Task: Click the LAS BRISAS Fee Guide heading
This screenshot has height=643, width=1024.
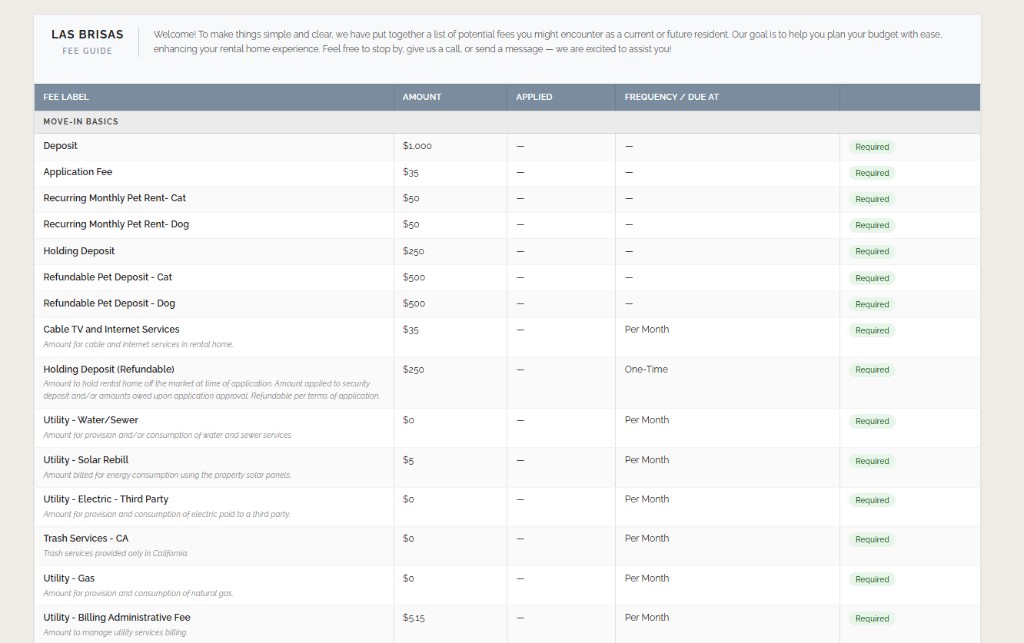Action: click(x=87, y=41)
